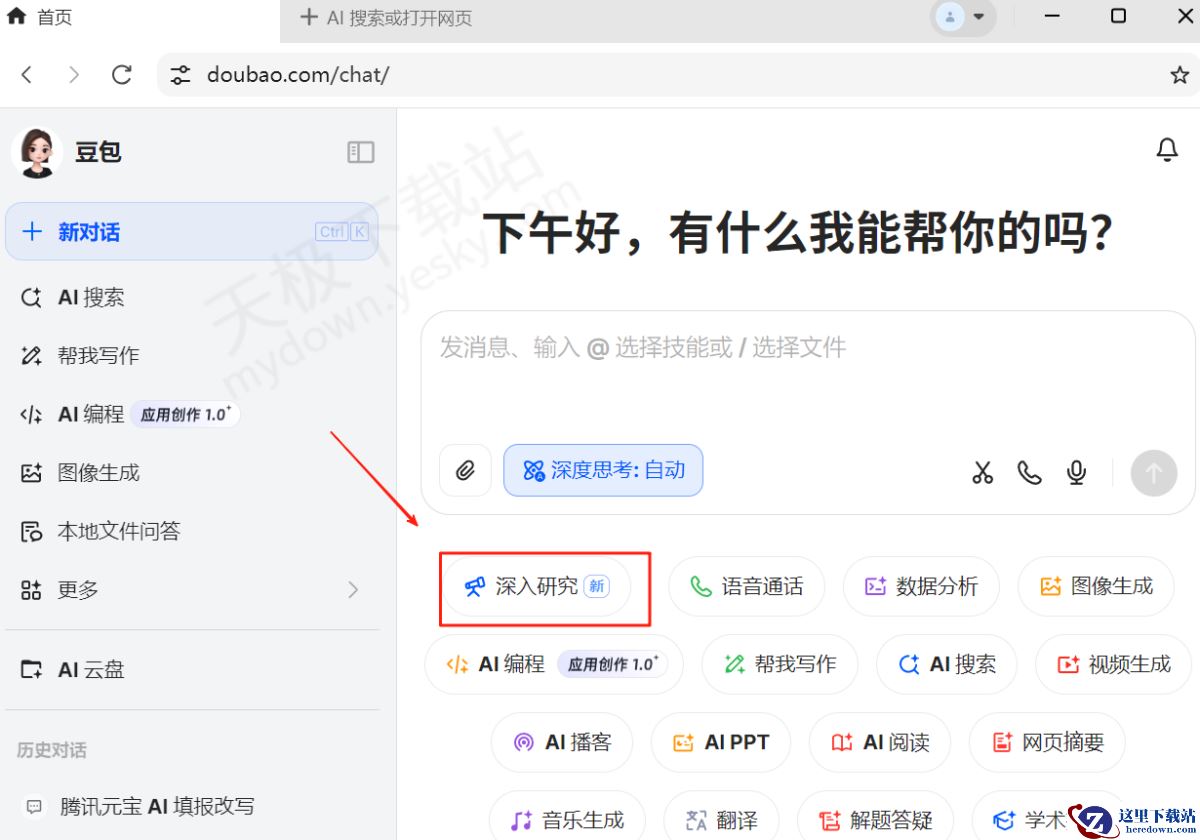Click the 豆包 avatar picture
The height and width of the screenshot is (840, 1200).
pos(37,152)
